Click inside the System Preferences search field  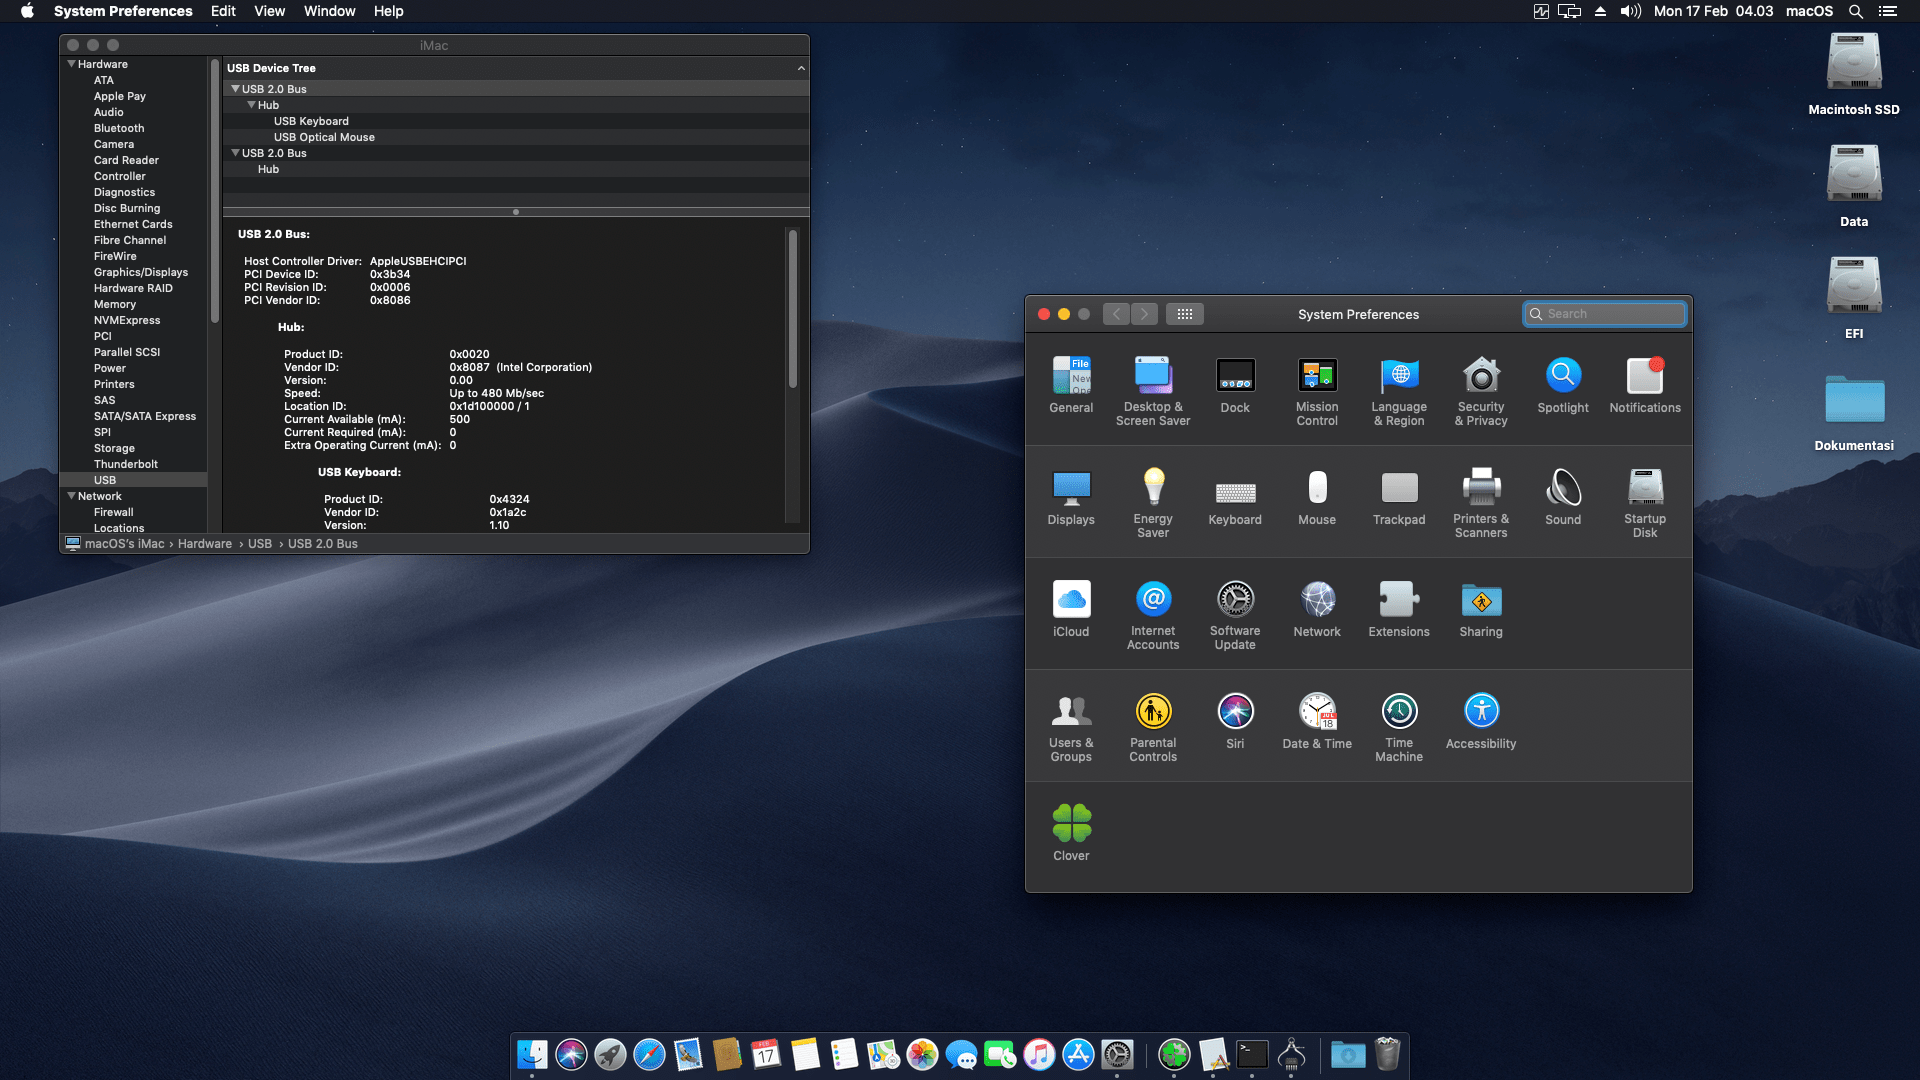(1604, 313)
